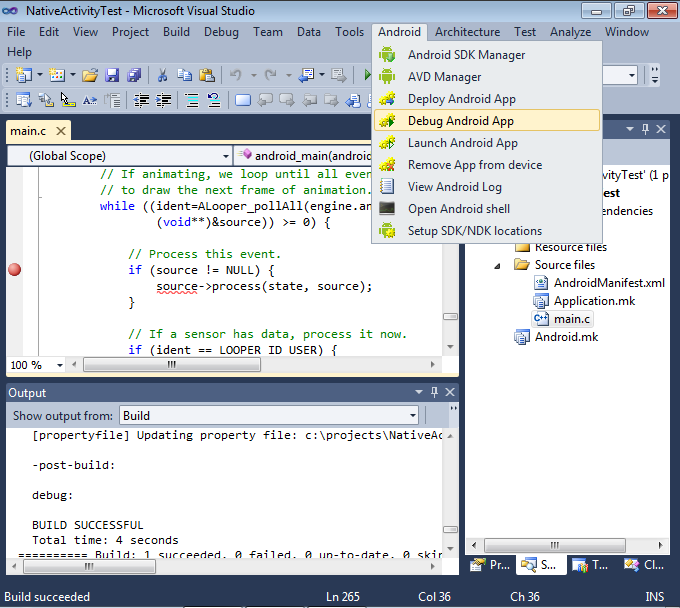Select Debug Android App menu entry
Image resolution: width=680 pixels, height=608 pixels.
(487, 121)
